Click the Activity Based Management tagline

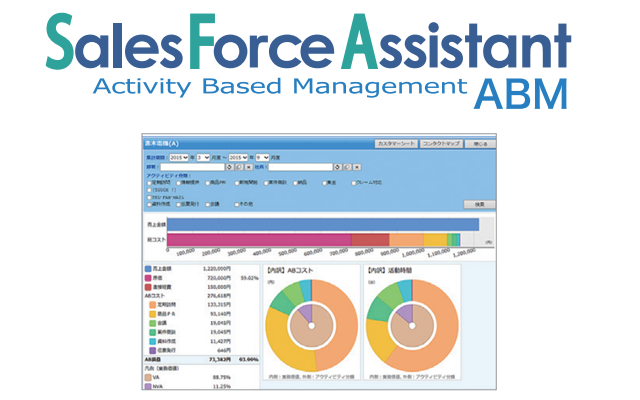coord(280,87)
